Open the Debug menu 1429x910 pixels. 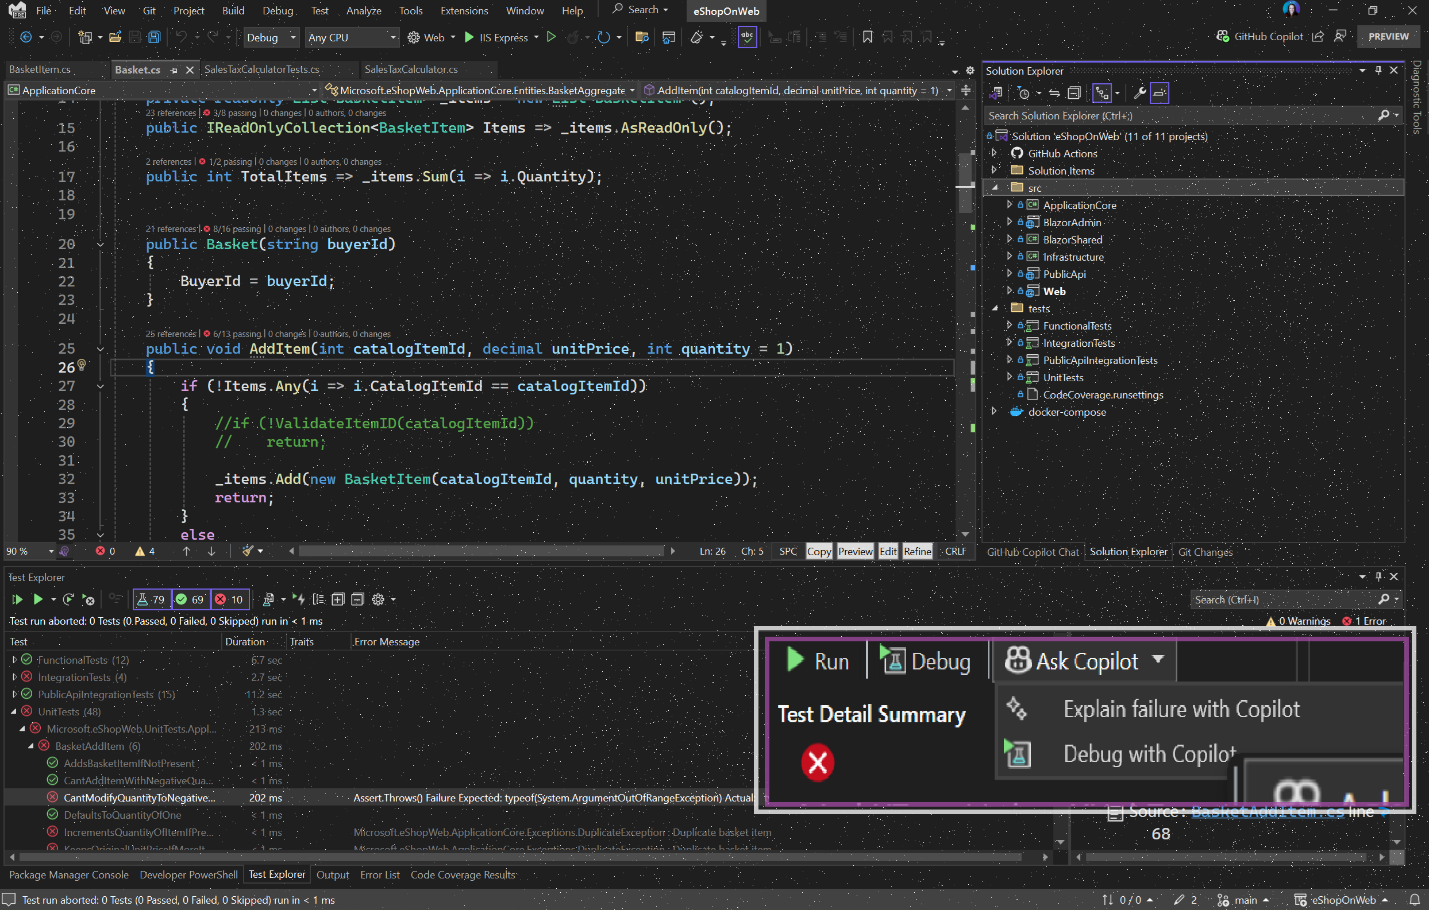click(278, 11)
